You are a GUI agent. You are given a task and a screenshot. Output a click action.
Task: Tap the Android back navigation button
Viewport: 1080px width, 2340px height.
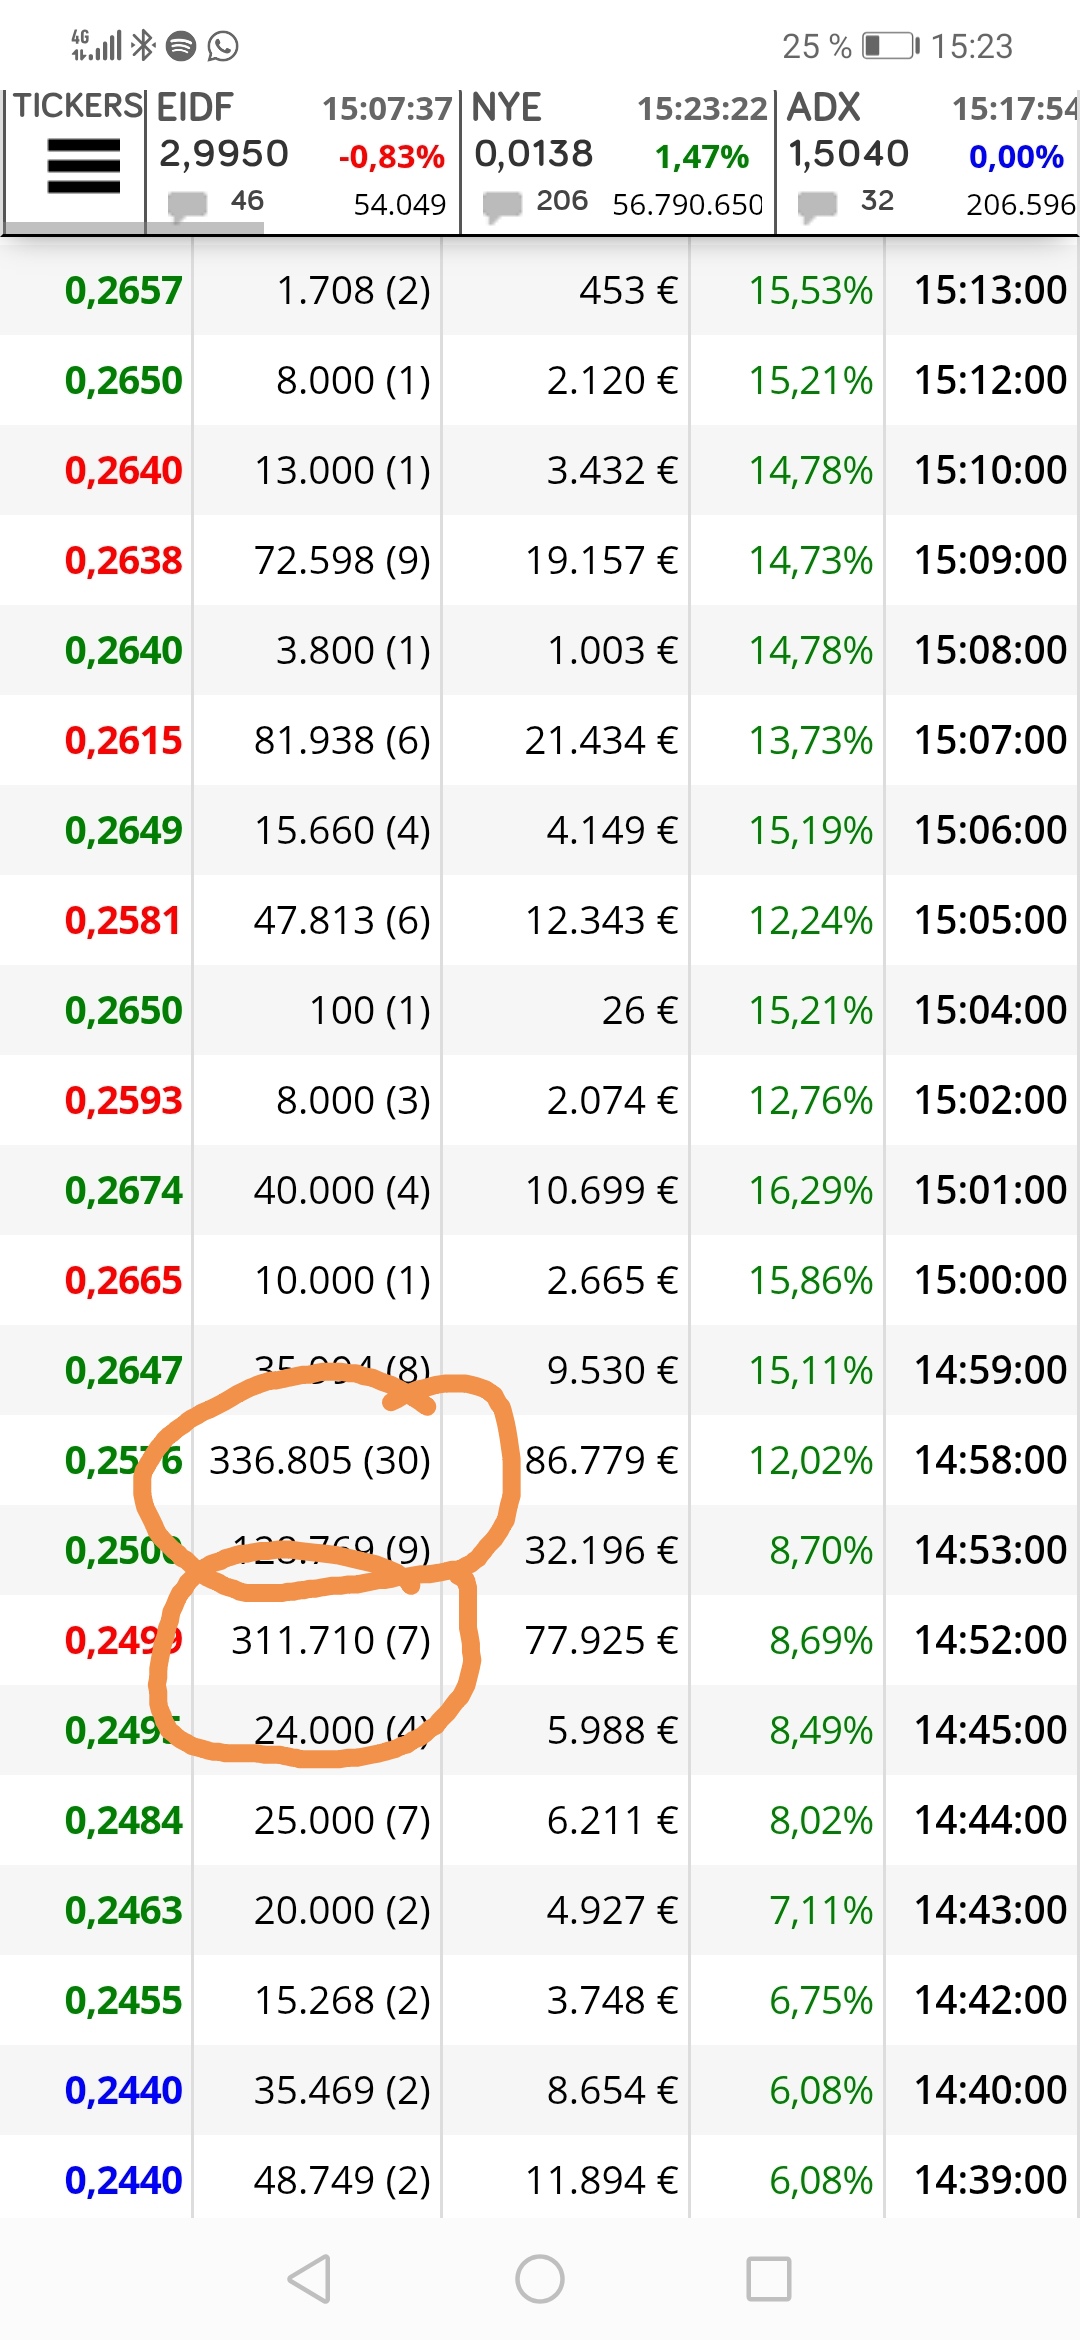tap(309, 2279)
